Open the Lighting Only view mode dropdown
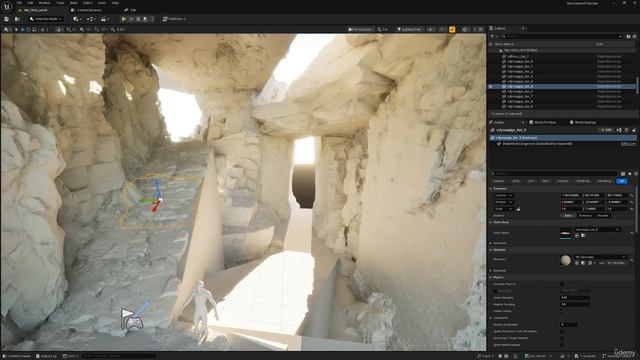The image size is (640, 360). [410, 29]
